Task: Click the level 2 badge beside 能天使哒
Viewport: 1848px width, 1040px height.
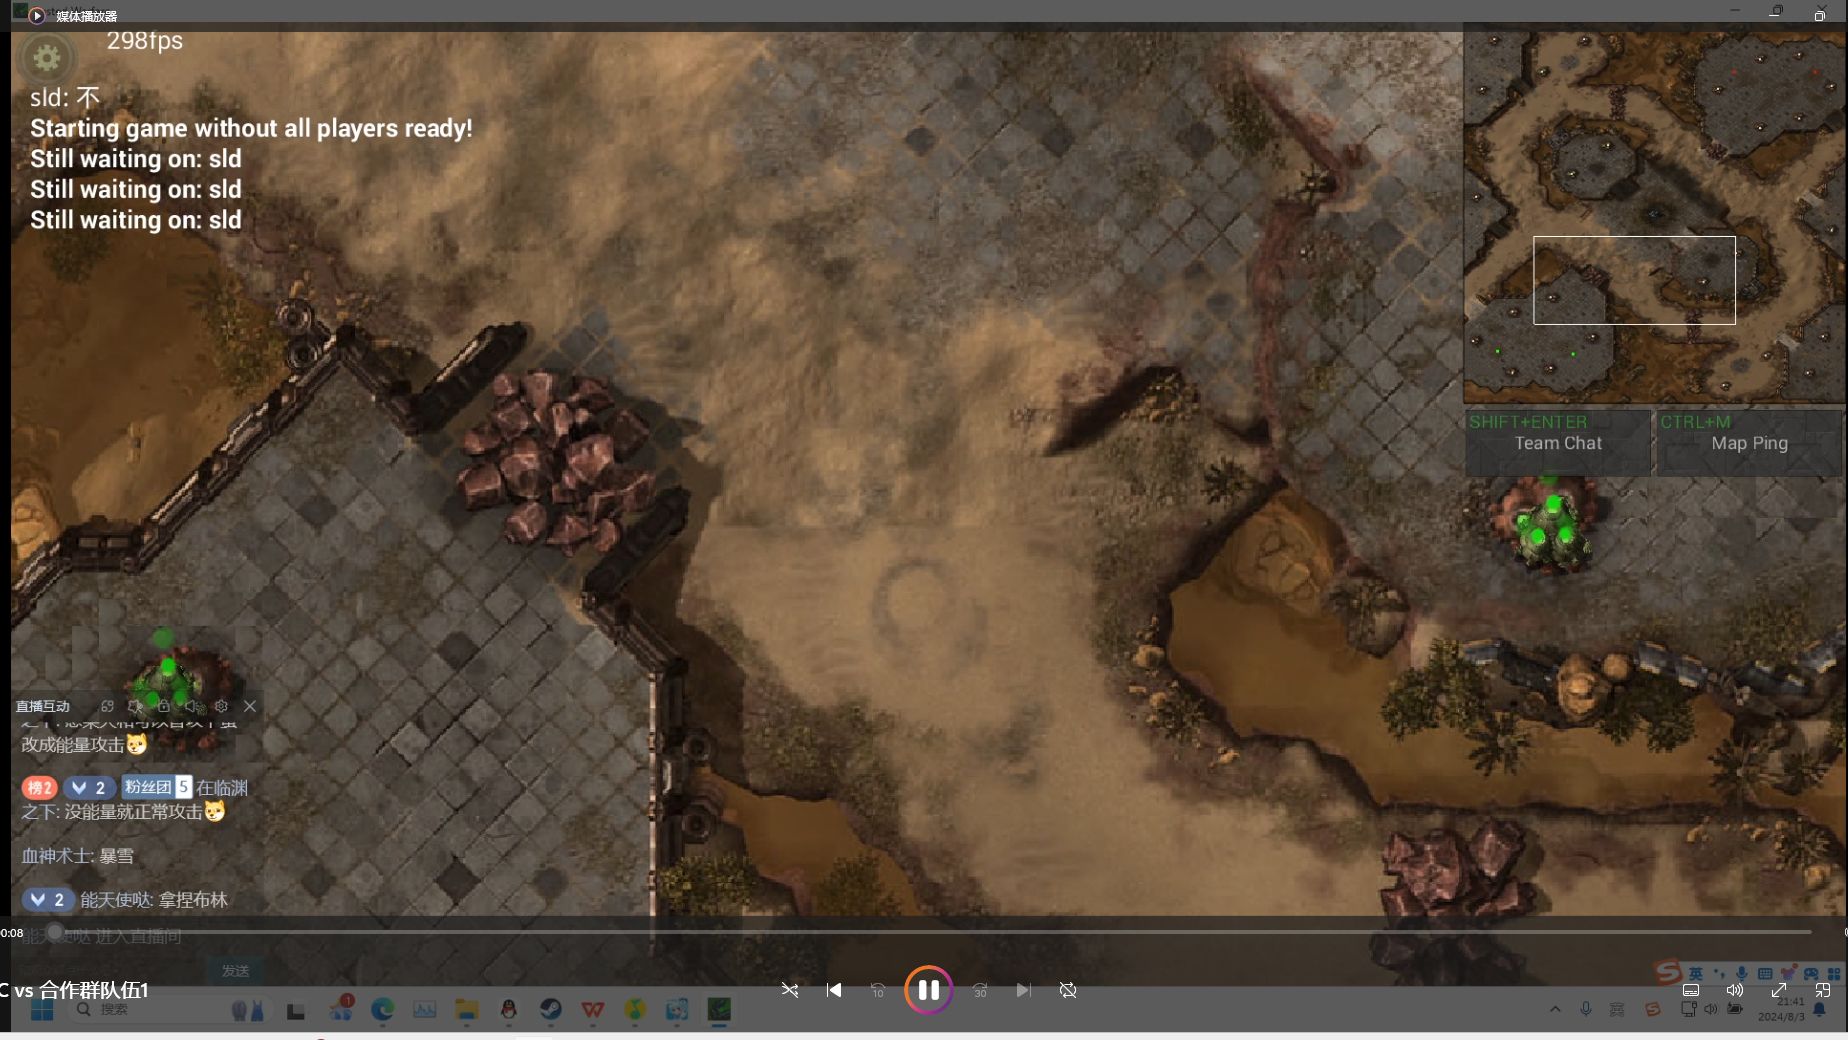Action: (47, 899)
